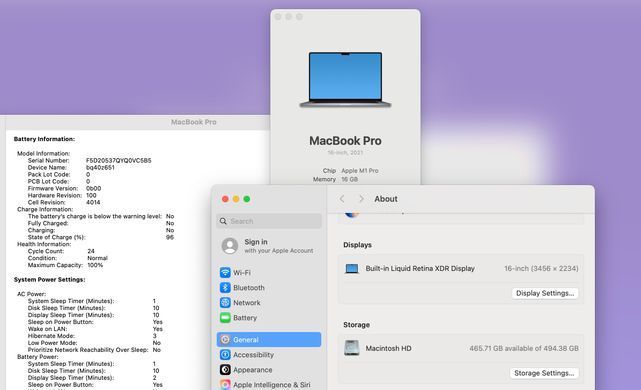Click the 16 GB memory value

click(350, 179)
